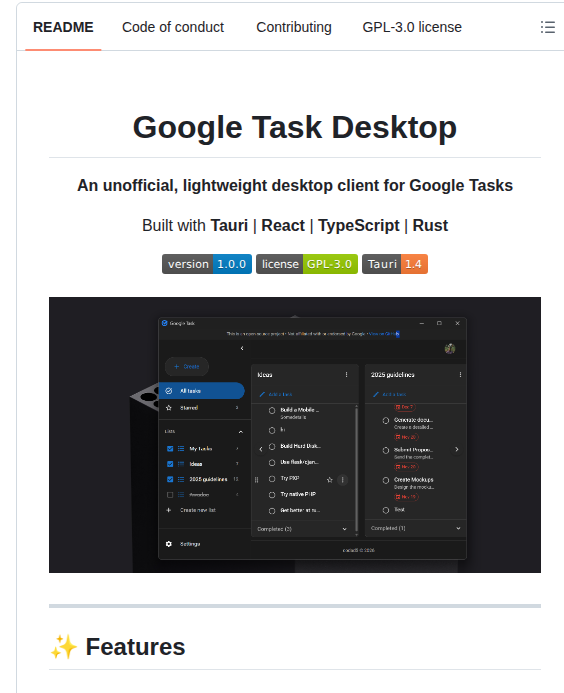The image size is (564, 693).
Task: Click the version 1.0.0 badge
Action: point(207,264)
